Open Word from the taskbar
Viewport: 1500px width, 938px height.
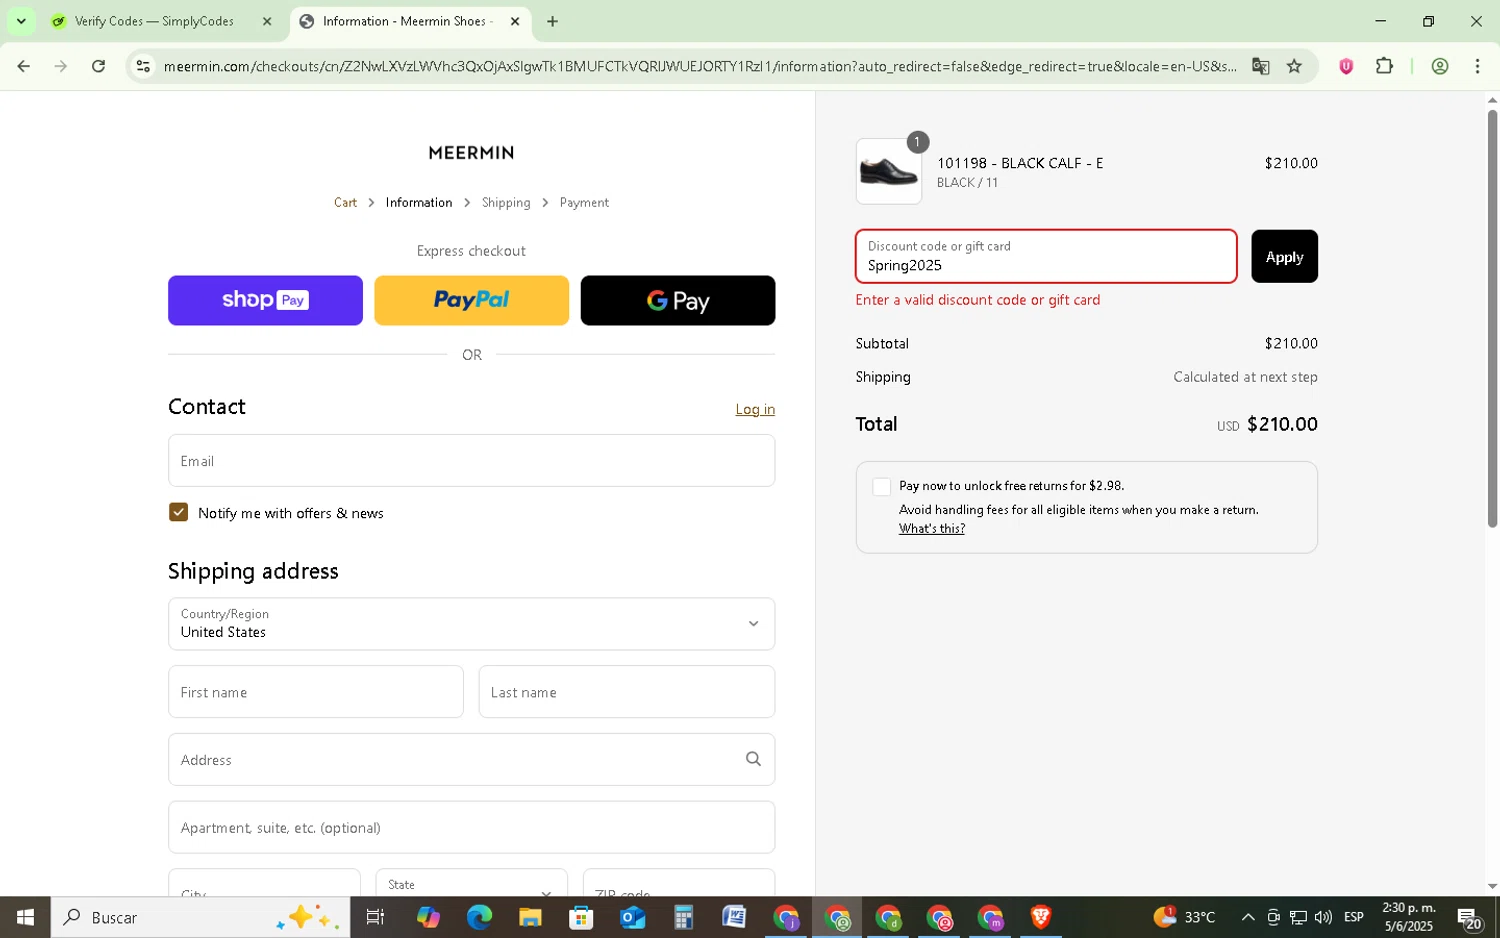(734, 917)
